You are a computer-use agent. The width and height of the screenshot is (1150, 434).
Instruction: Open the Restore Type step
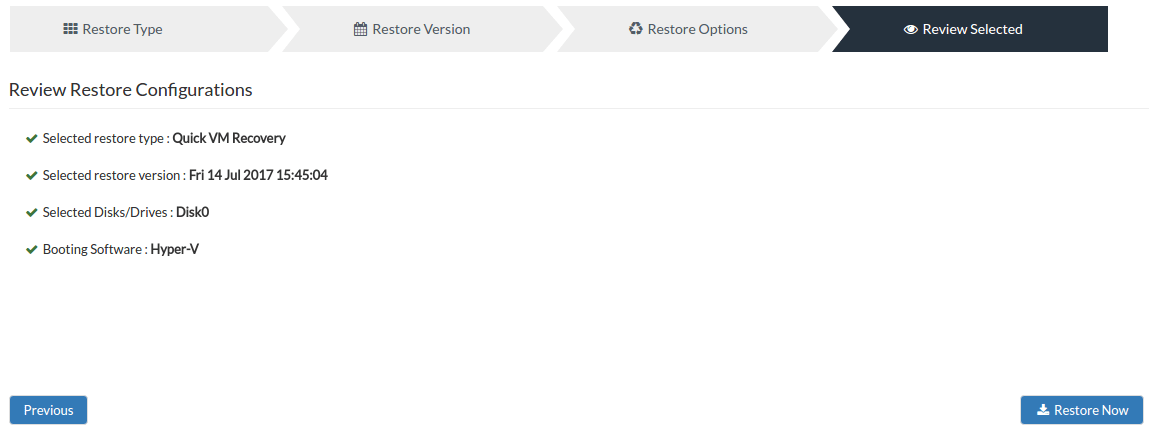pyautogui.click(x=147, y=29)
